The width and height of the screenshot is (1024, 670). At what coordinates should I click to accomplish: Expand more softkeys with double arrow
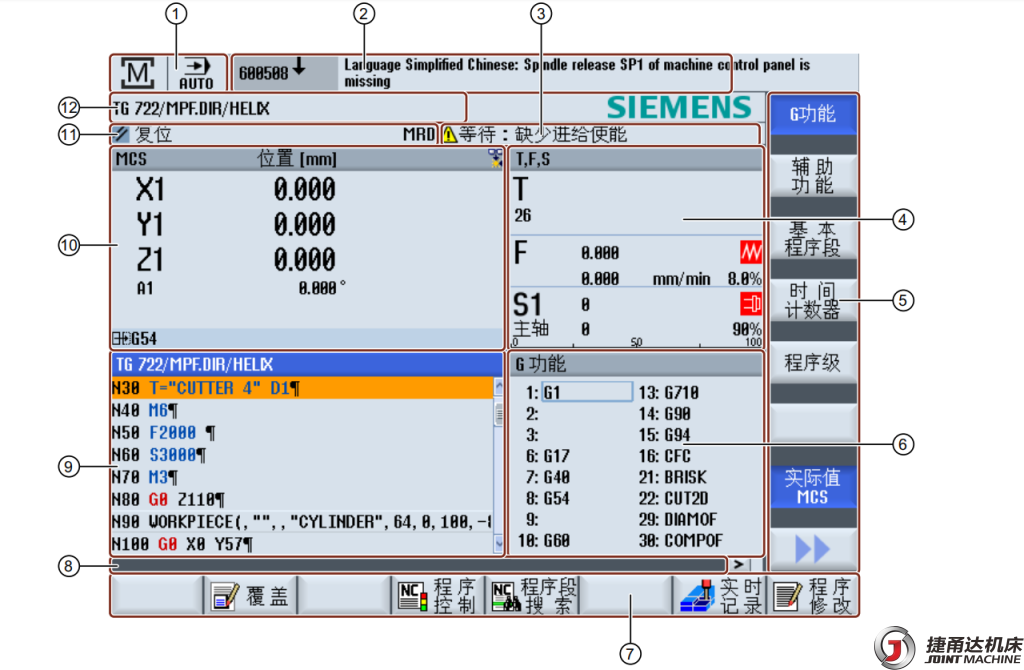(812, 551)
